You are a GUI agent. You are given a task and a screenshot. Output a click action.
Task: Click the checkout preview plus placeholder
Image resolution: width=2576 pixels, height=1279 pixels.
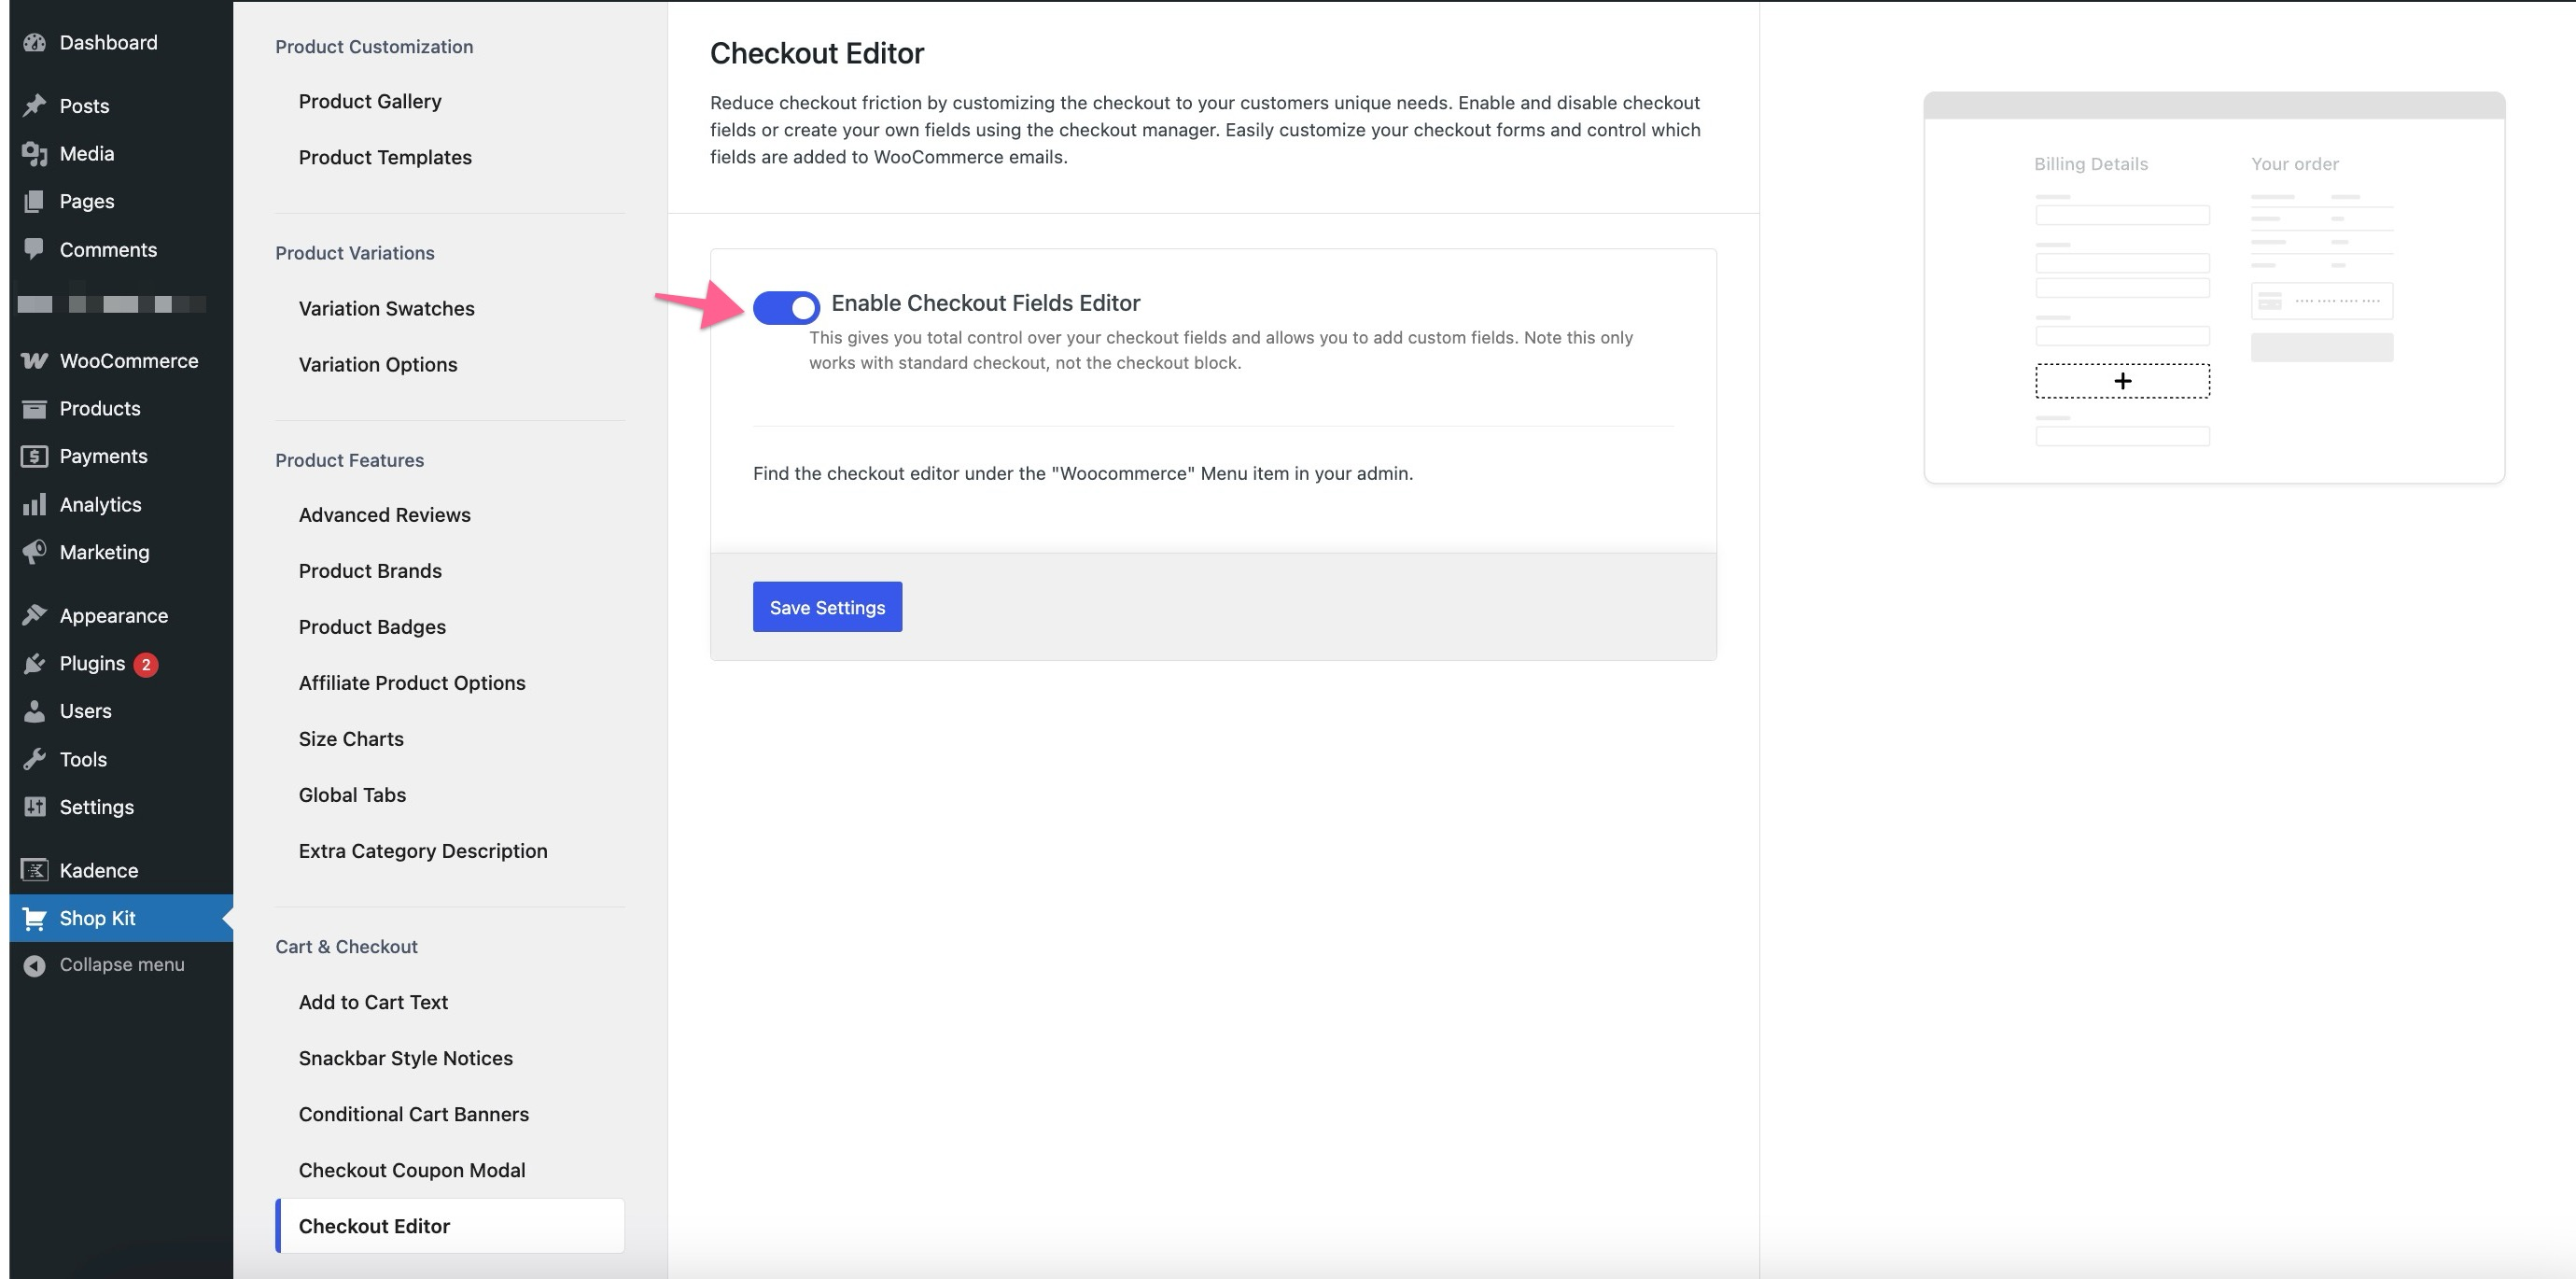point(2122,381)
